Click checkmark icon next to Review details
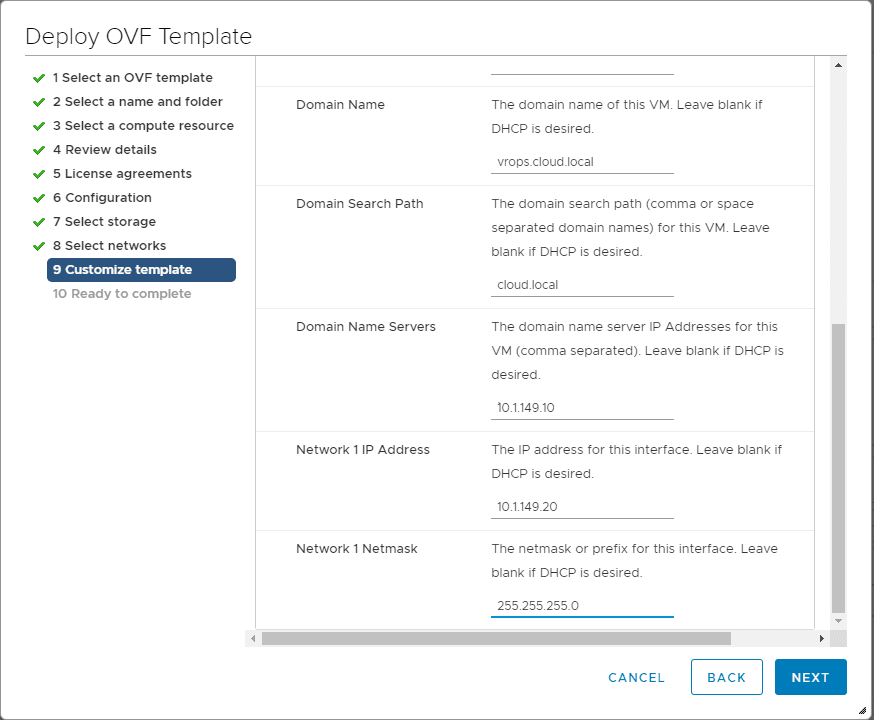Screen dimensions: 874x720 click(39, 150)
